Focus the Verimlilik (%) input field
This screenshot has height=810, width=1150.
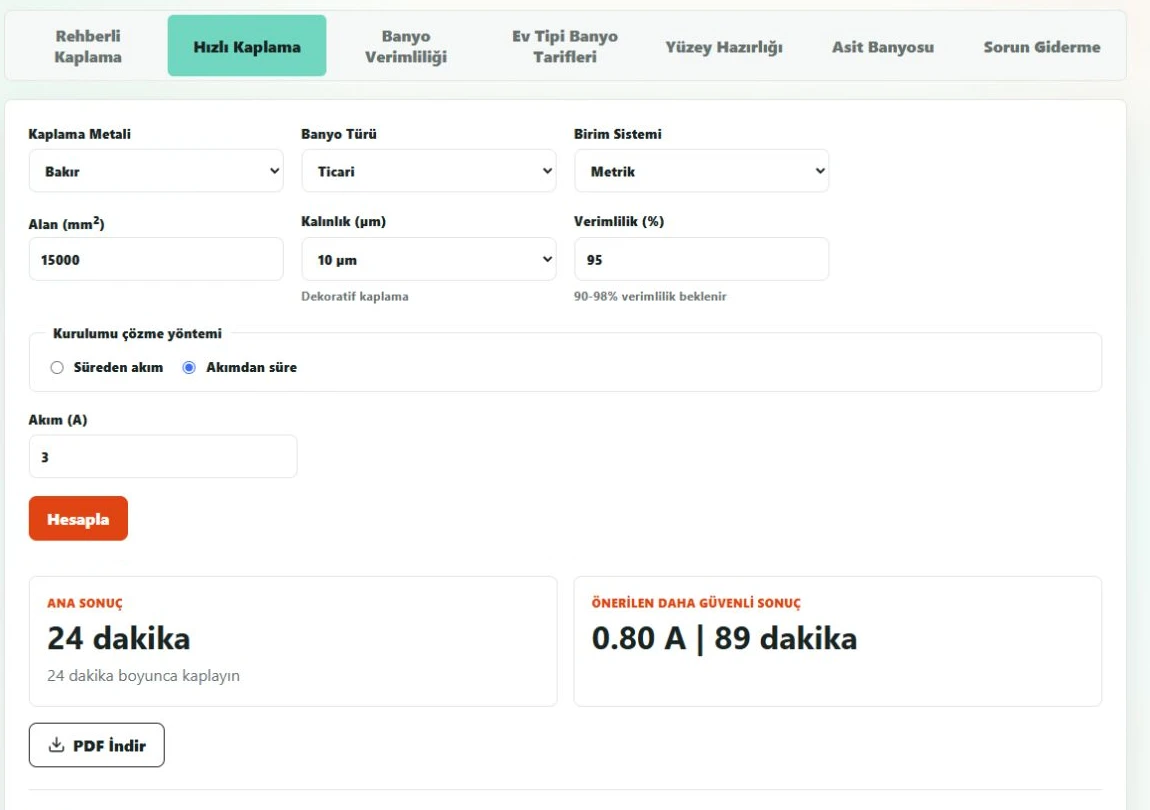[702, 259]
